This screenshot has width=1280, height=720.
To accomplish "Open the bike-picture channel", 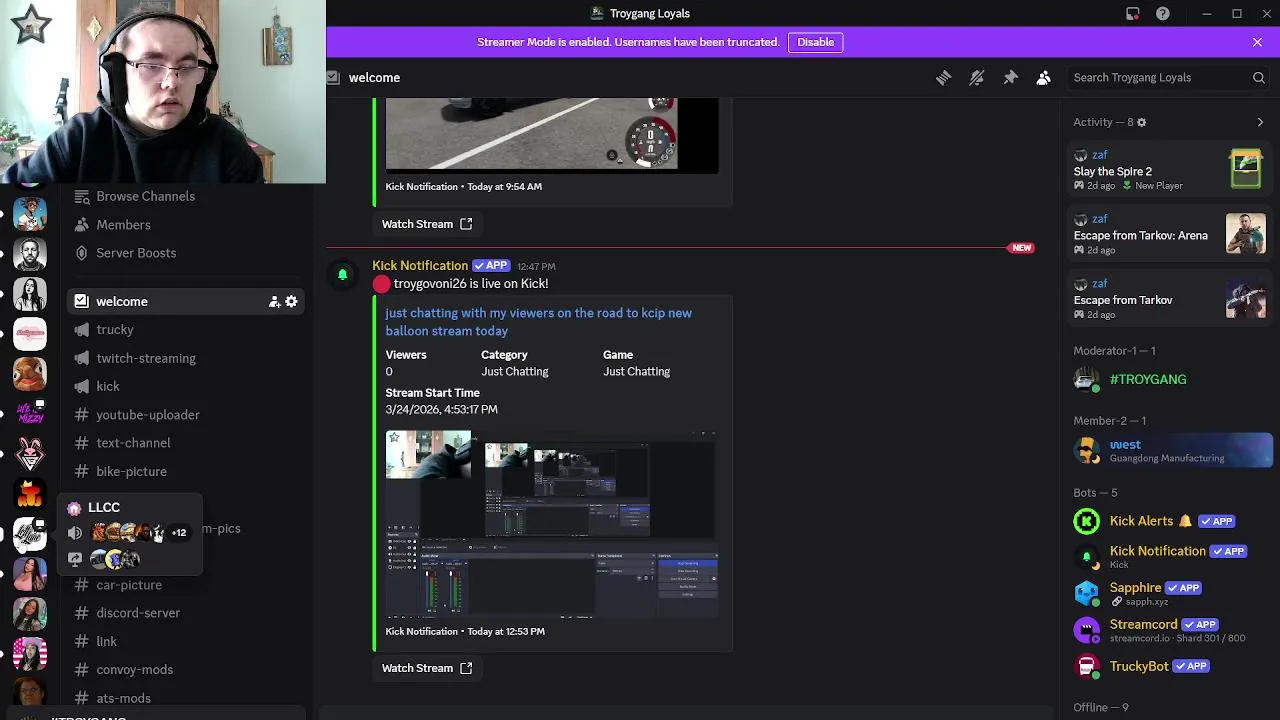I will click(185, 471).
